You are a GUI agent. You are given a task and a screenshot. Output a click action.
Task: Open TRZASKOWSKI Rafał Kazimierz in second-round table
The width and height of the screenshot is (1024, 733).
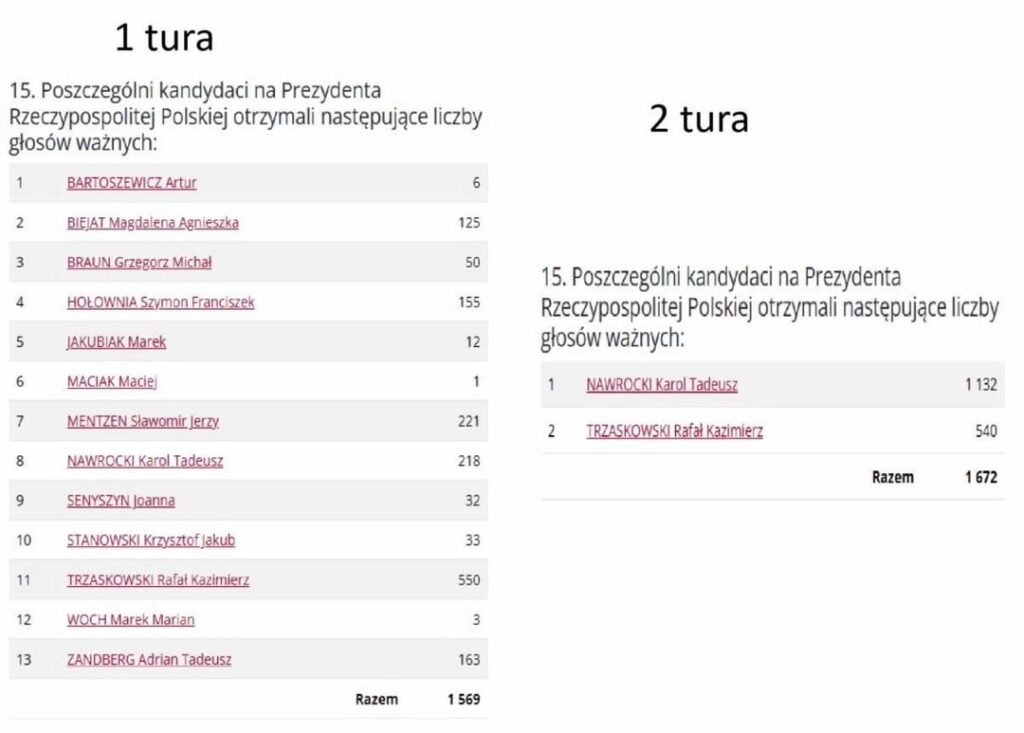(674, 431)
